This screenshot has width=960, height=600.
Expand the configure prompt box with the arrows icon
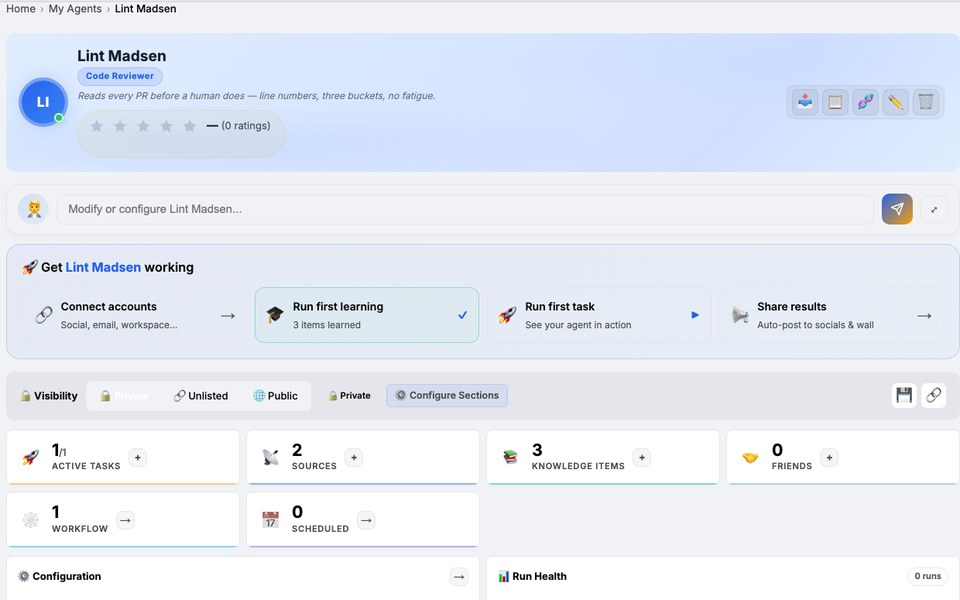pos(934,209)
